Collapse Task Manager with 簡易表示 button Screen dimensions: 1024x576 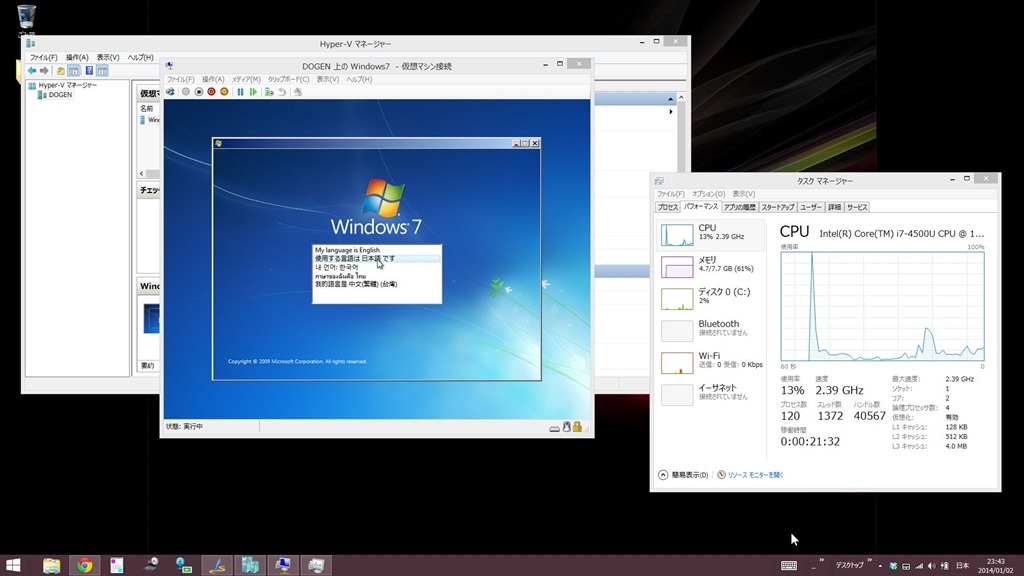pyautogui.click(x=685, y=475)
